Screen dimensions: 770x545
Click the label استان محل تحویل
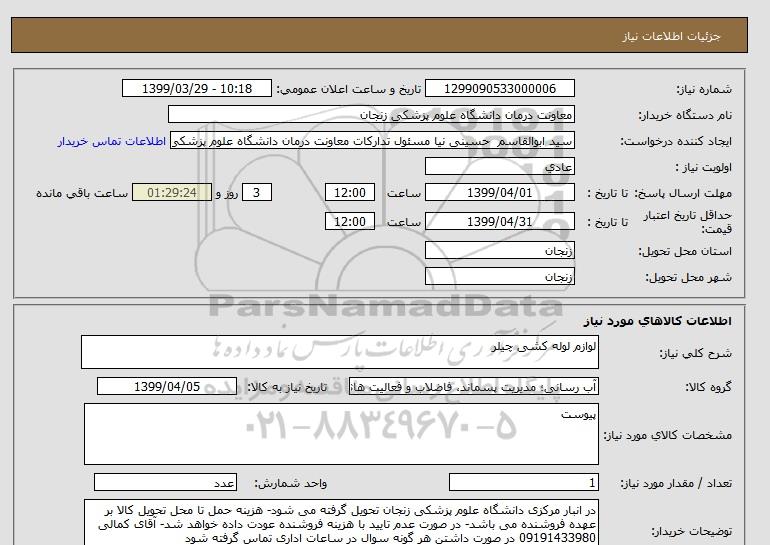685,251
